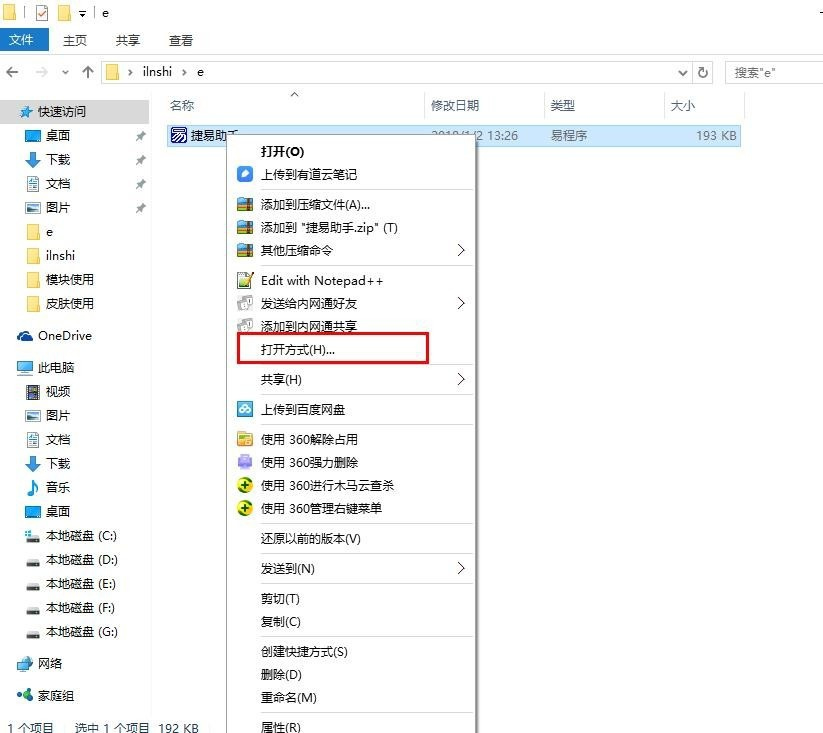Click the WinRAR icon beside 添加到压缩文件(A)
This screenshot has width=823, height=733.
(245, 204)
